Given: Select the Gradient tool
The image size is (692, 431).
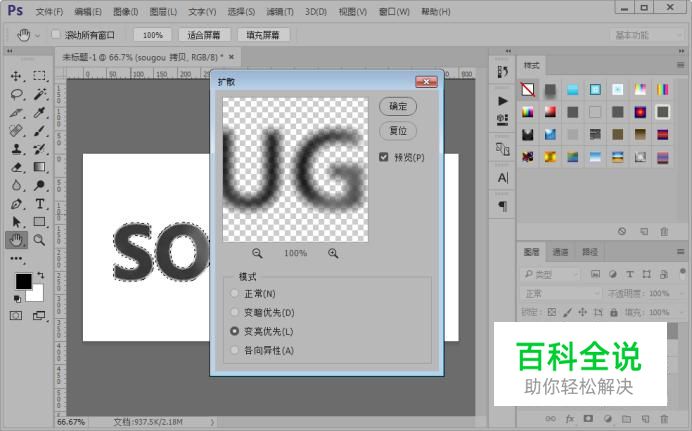Looking at the screenshot, I should tap(39, 167).
